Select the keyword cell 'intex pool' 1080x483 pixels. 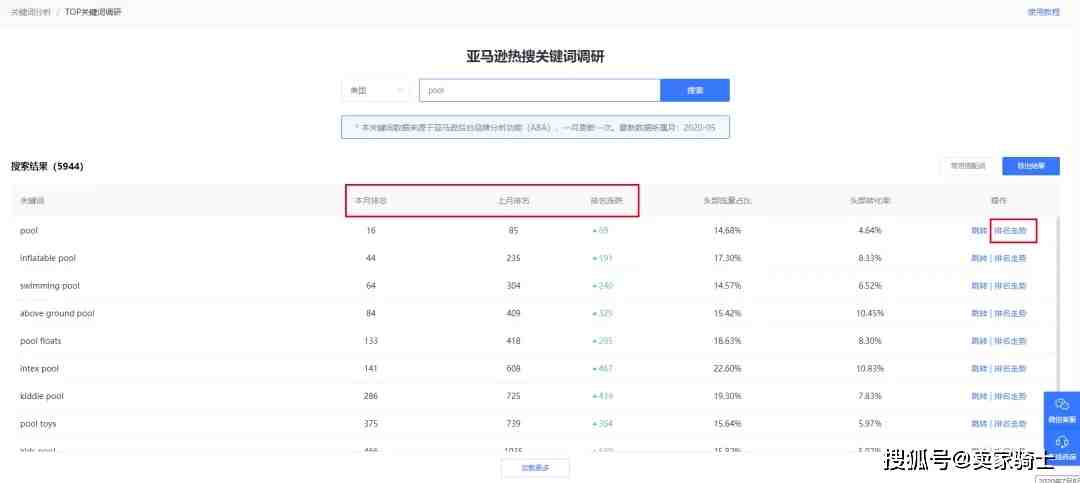pyautogui.click(x=39, y=369)
